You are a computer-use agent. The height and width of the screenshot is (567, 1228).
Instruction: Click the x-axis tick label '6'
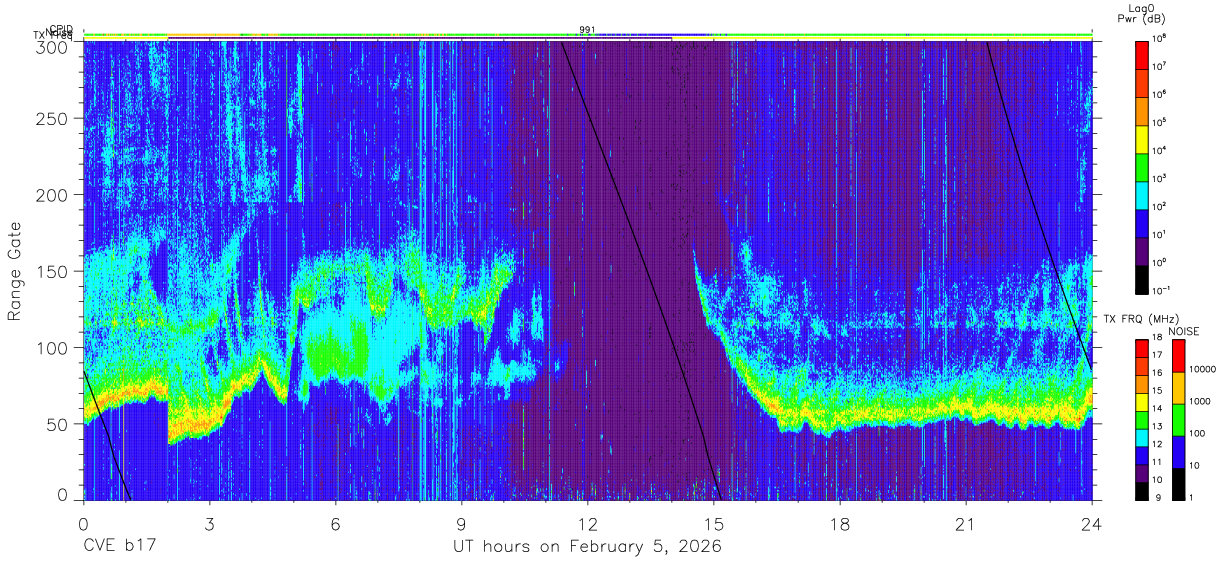[x=335, y=524]
